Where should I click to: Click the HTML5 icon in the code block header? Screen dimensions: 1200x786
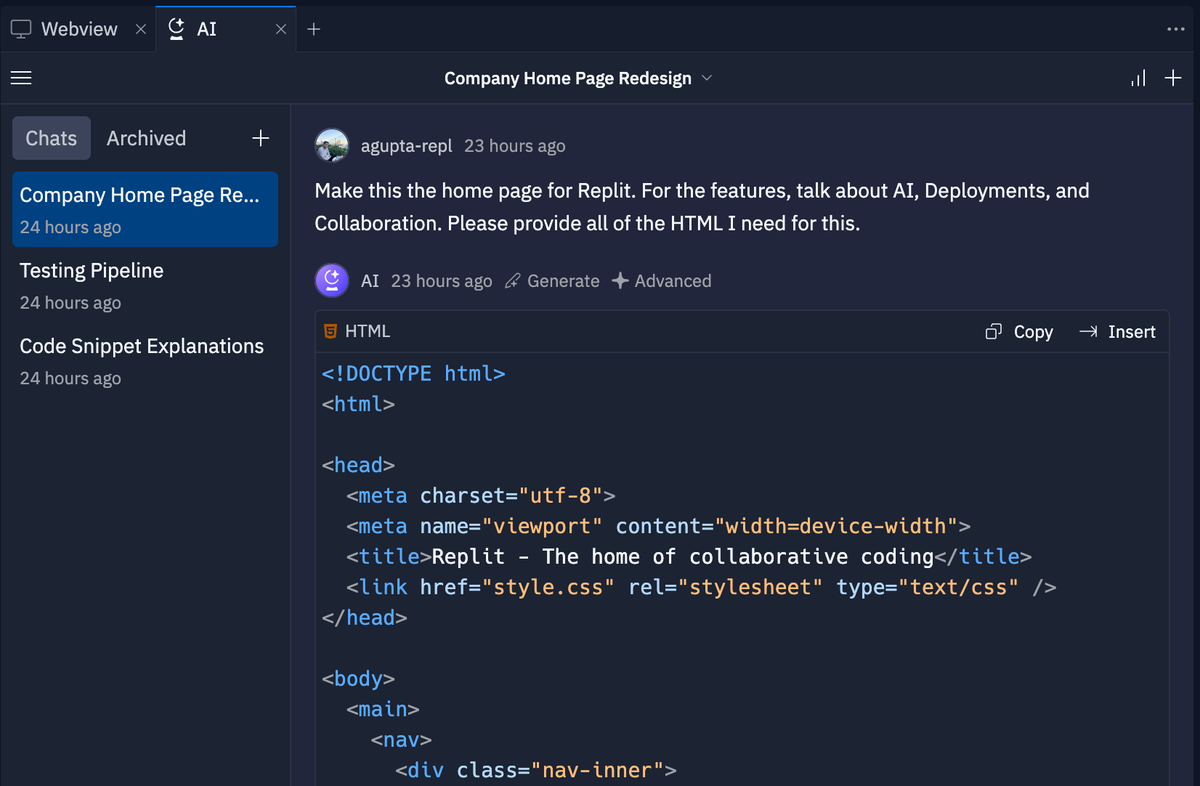329,331
